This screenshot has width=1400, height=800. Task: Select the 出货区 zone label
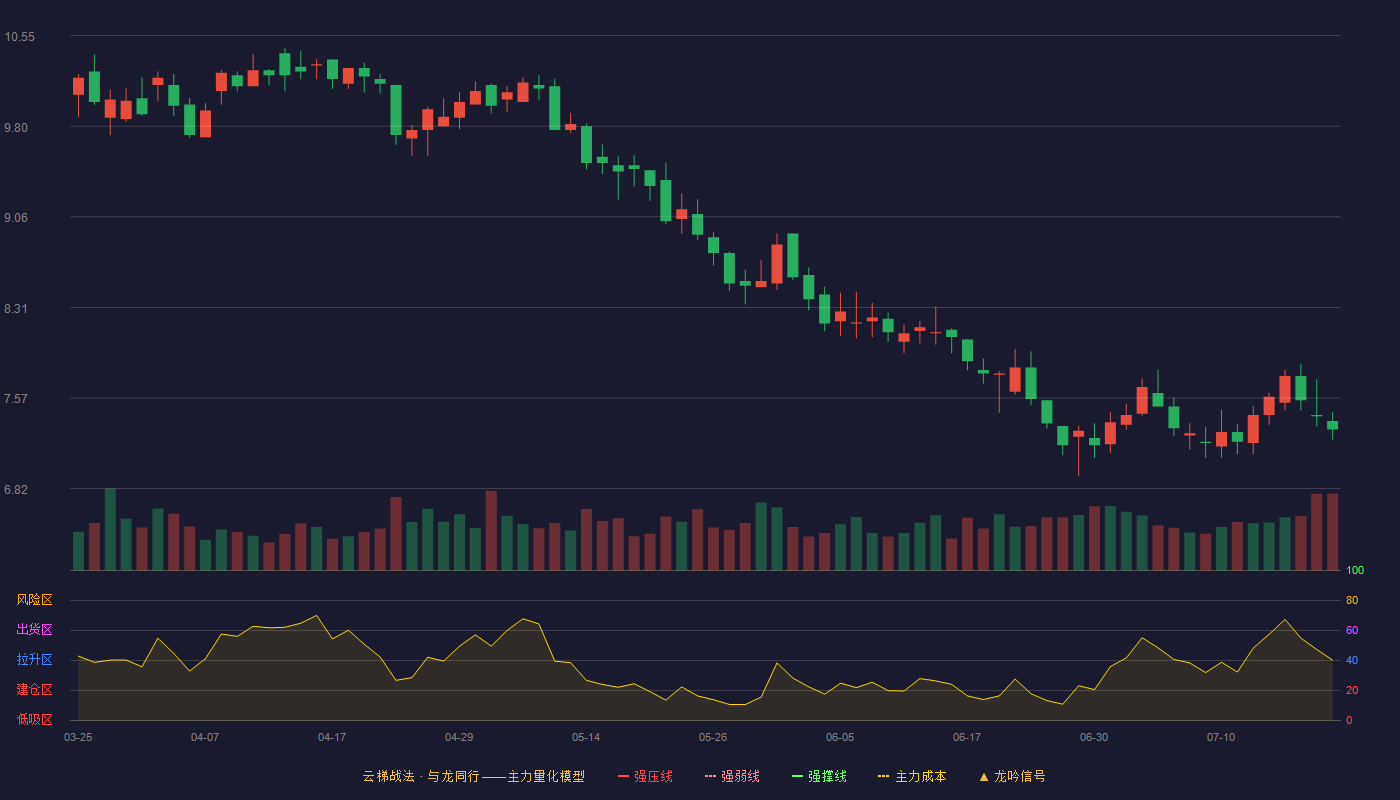pos(34,630)
